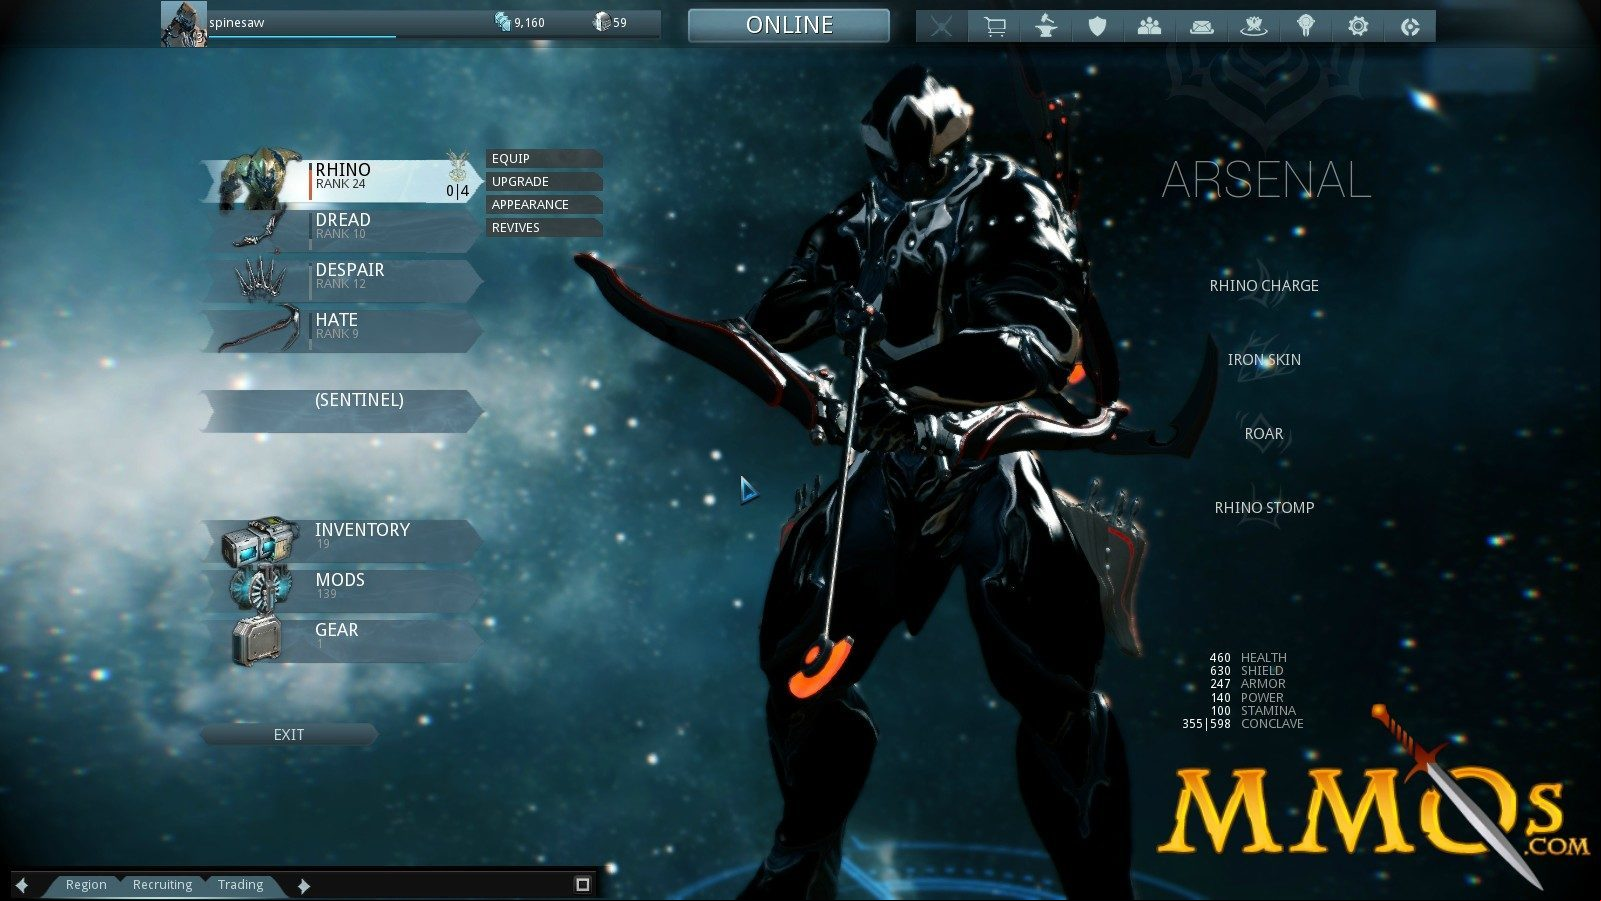Click the RHINO STOMP ability

(1264, 508)
